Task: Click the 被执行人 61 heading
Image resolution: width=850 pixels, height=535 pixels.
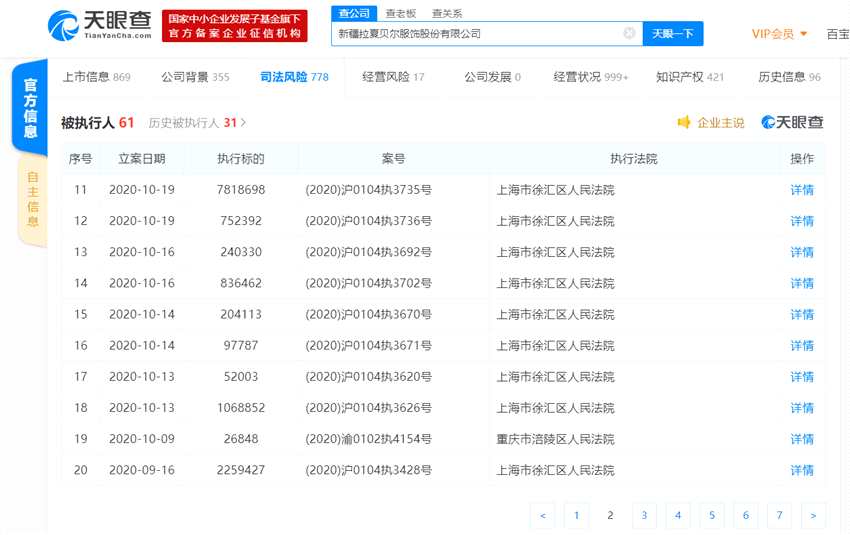Action: coord(98,123)
